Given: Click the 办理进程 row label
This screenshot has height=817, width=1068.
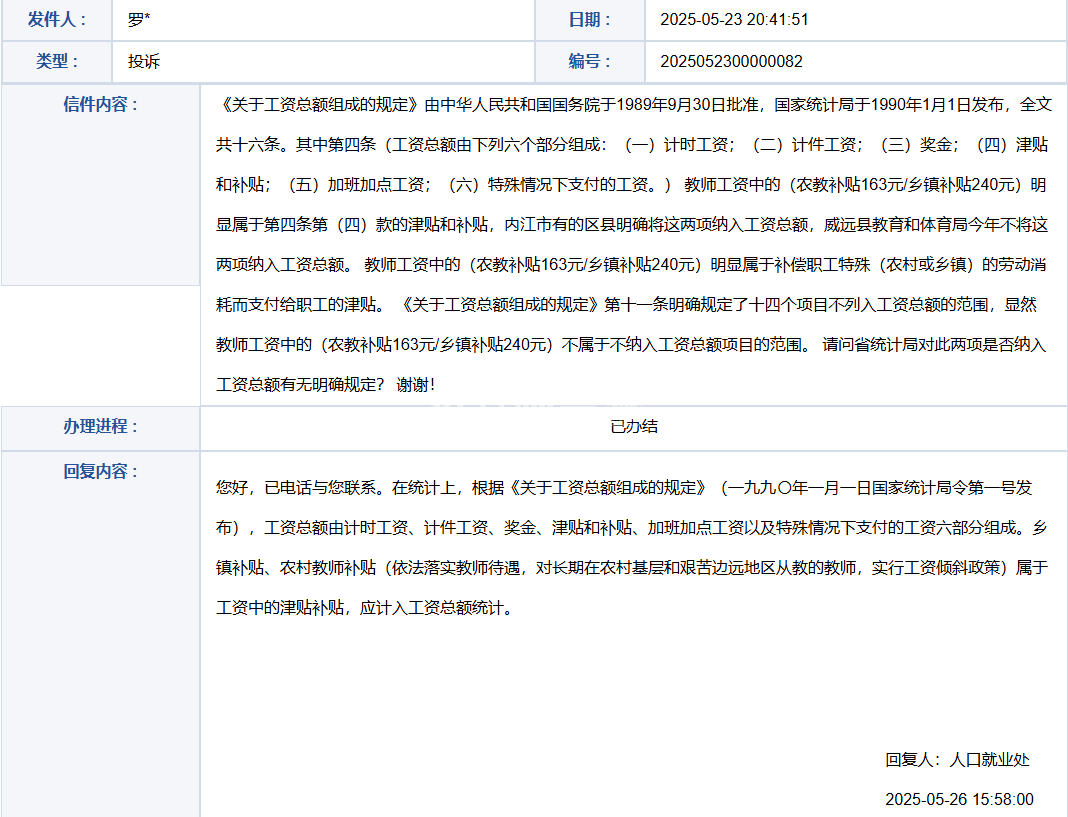Looking at the screenshot, I should point(100,426).
